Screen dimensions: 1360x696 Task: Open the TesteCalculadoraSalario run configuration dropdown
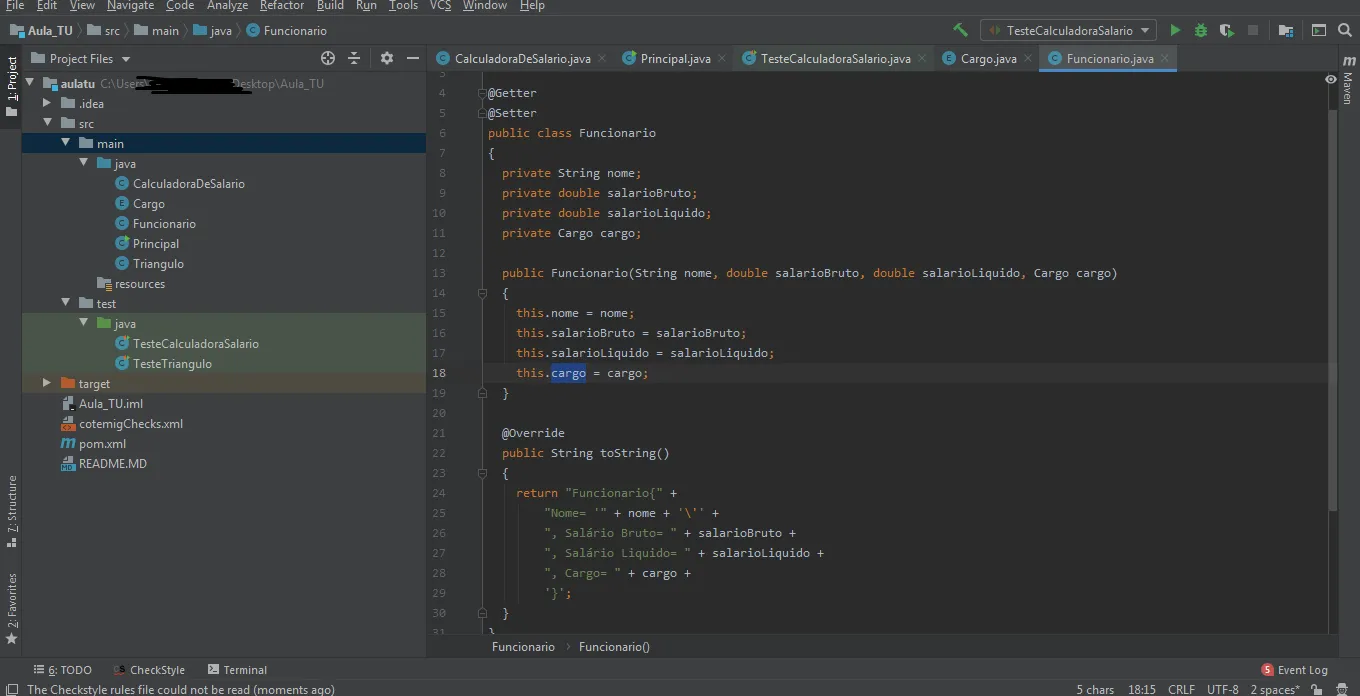tap(1068, 31)
